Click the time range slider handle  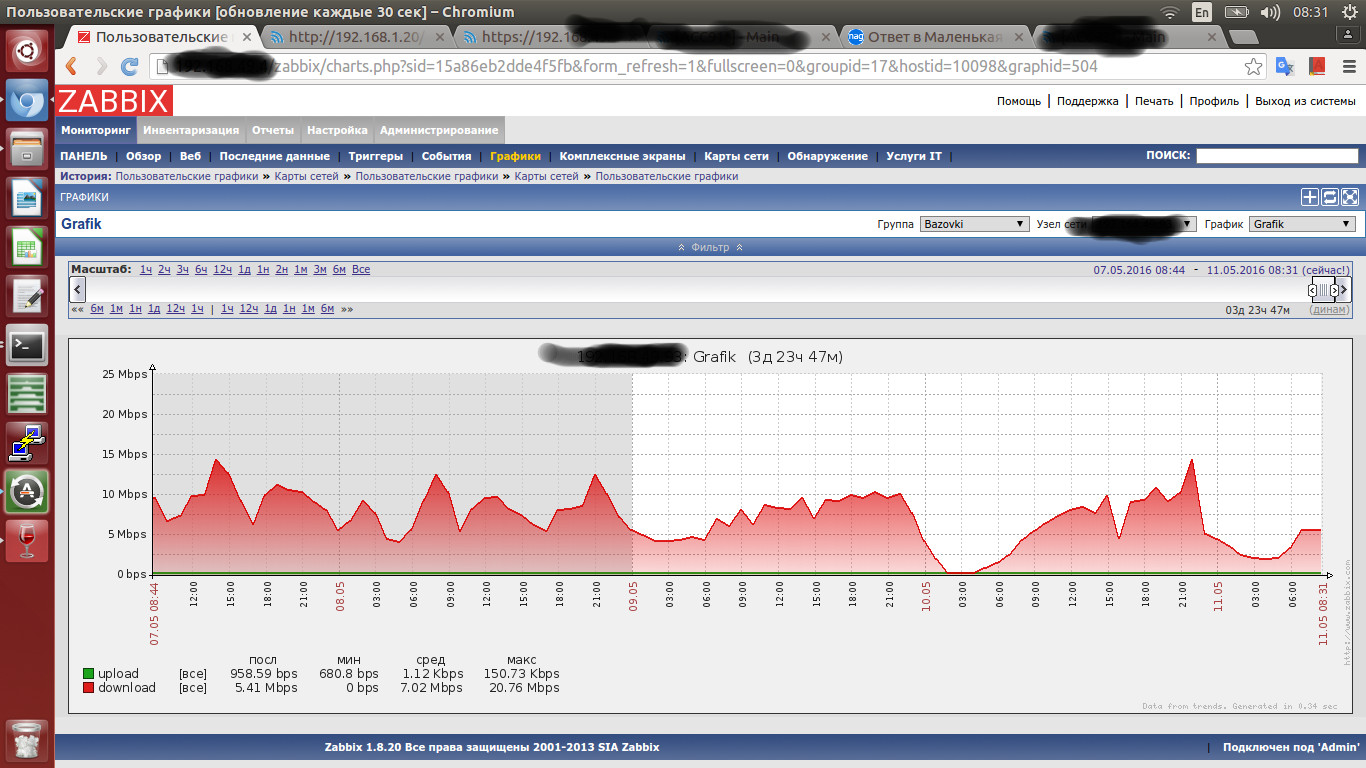(x=1323, y=290)
